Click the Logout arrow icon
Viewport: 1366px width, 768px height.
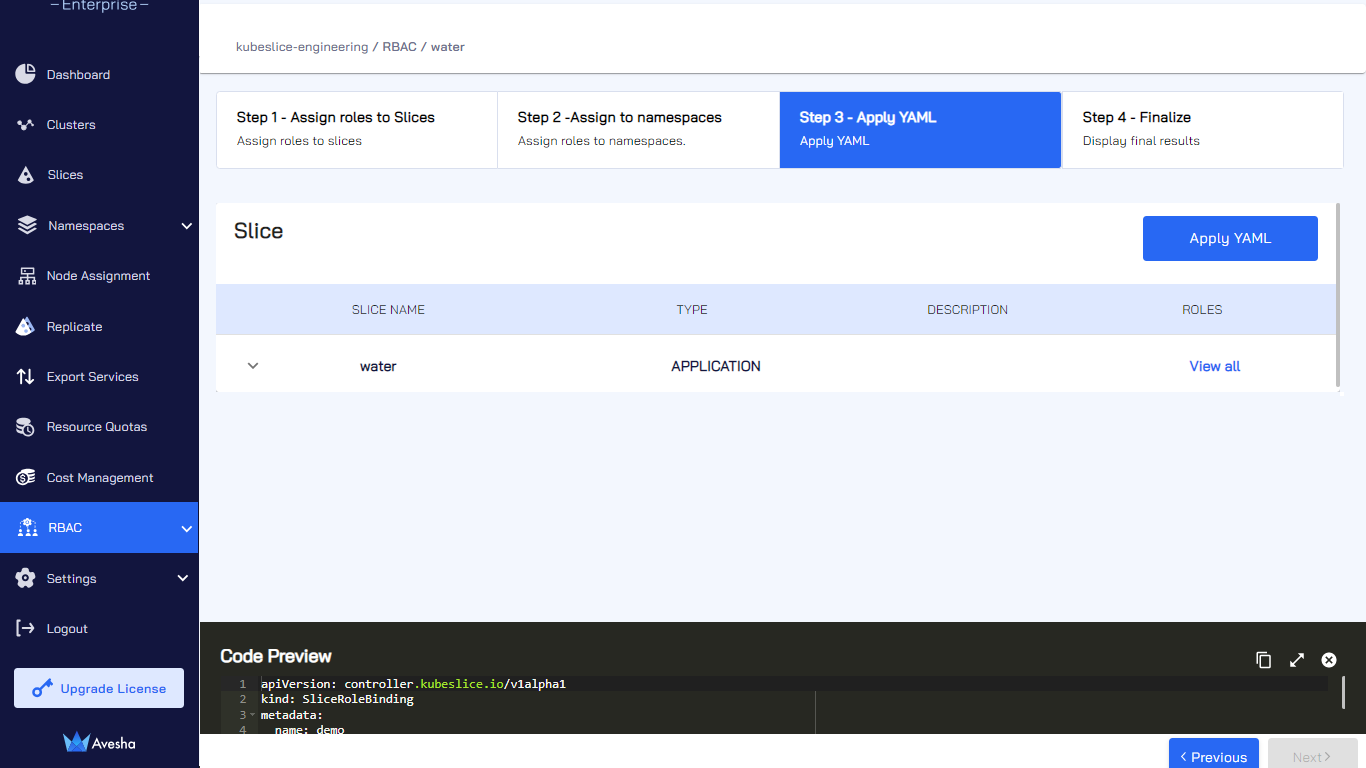coord(26,628)
